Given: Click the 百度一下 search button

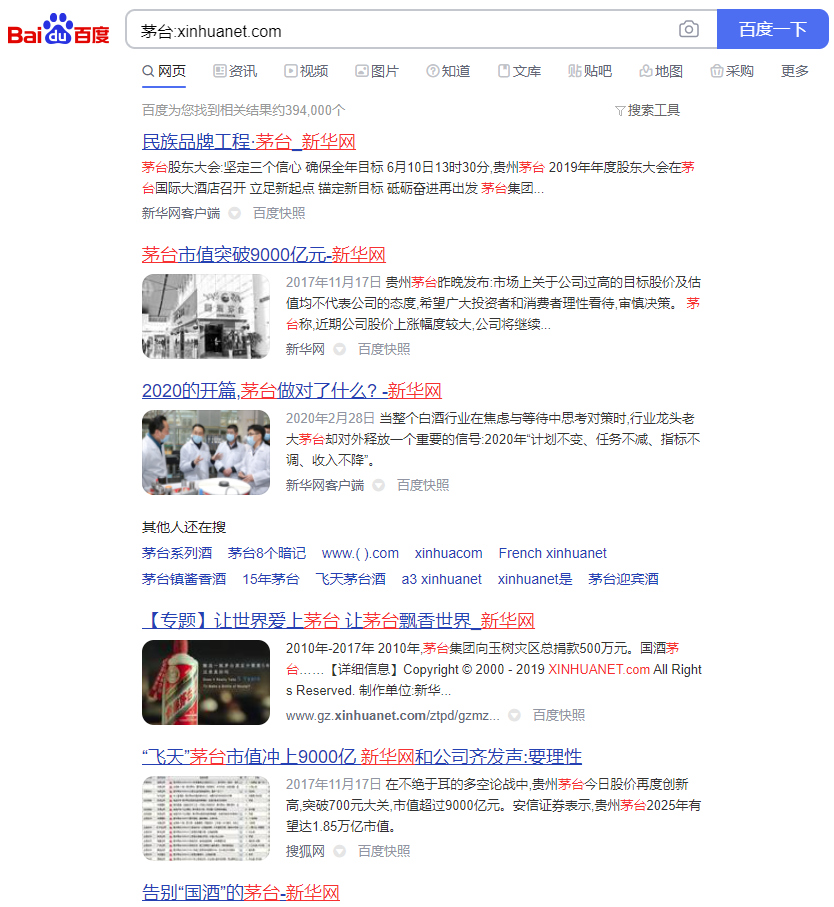Looking at the screenshot, I should 773,29.
